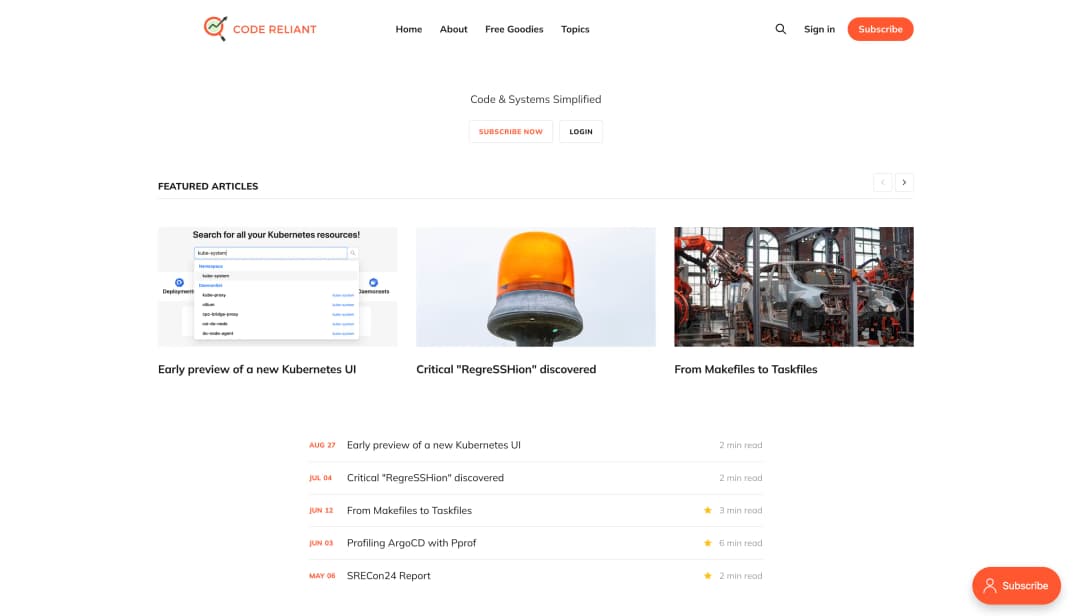The height and width of the screenshot is (616, 1080).
Task: Click the floating Subscribe portal button
Action: click(x=1016, y=585)
